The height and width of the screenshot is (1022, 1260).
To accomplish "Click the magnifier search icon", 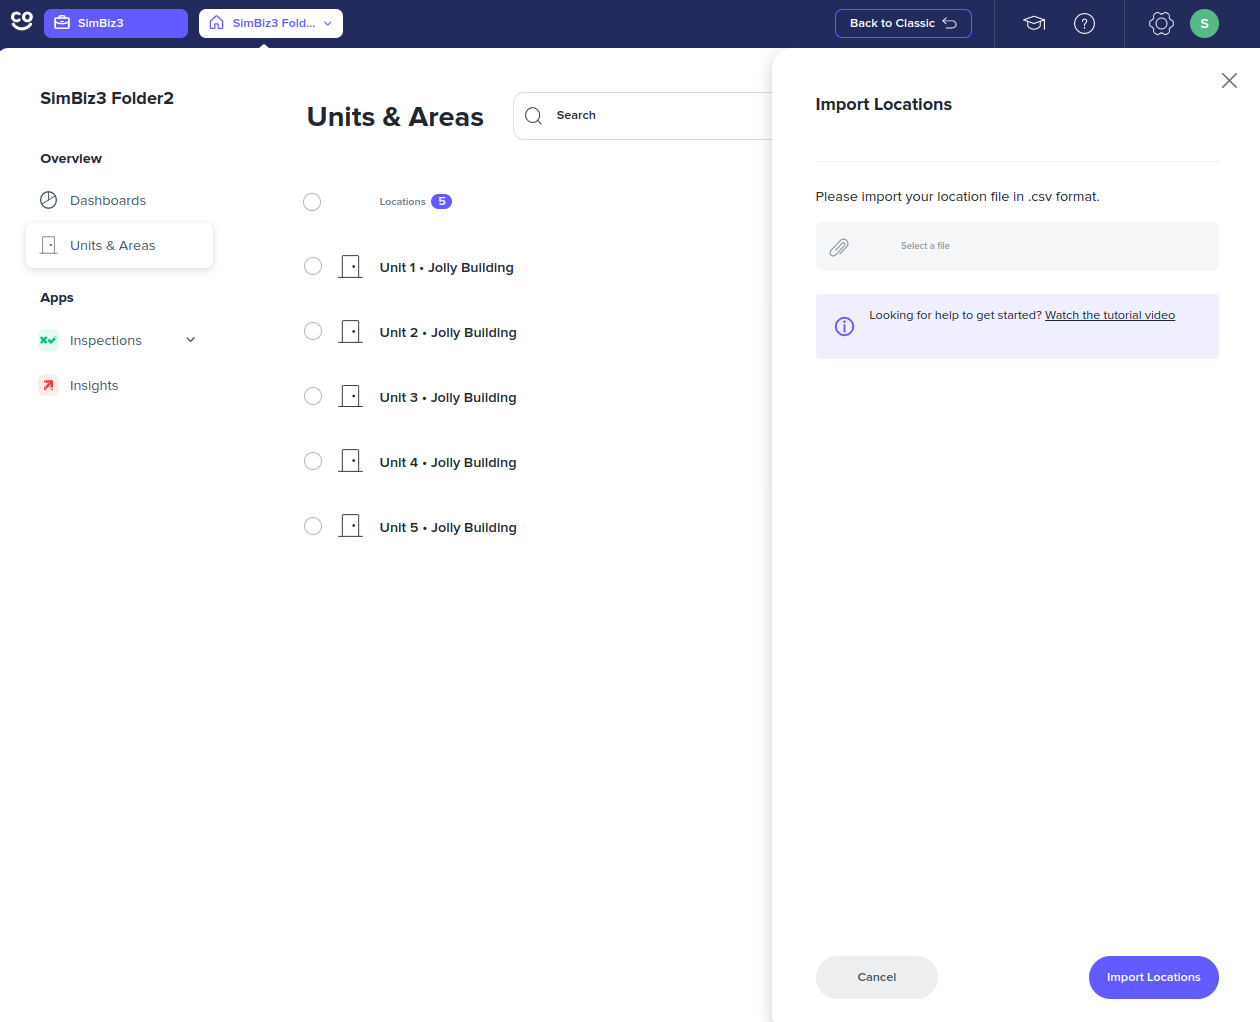I will [534, 116].
